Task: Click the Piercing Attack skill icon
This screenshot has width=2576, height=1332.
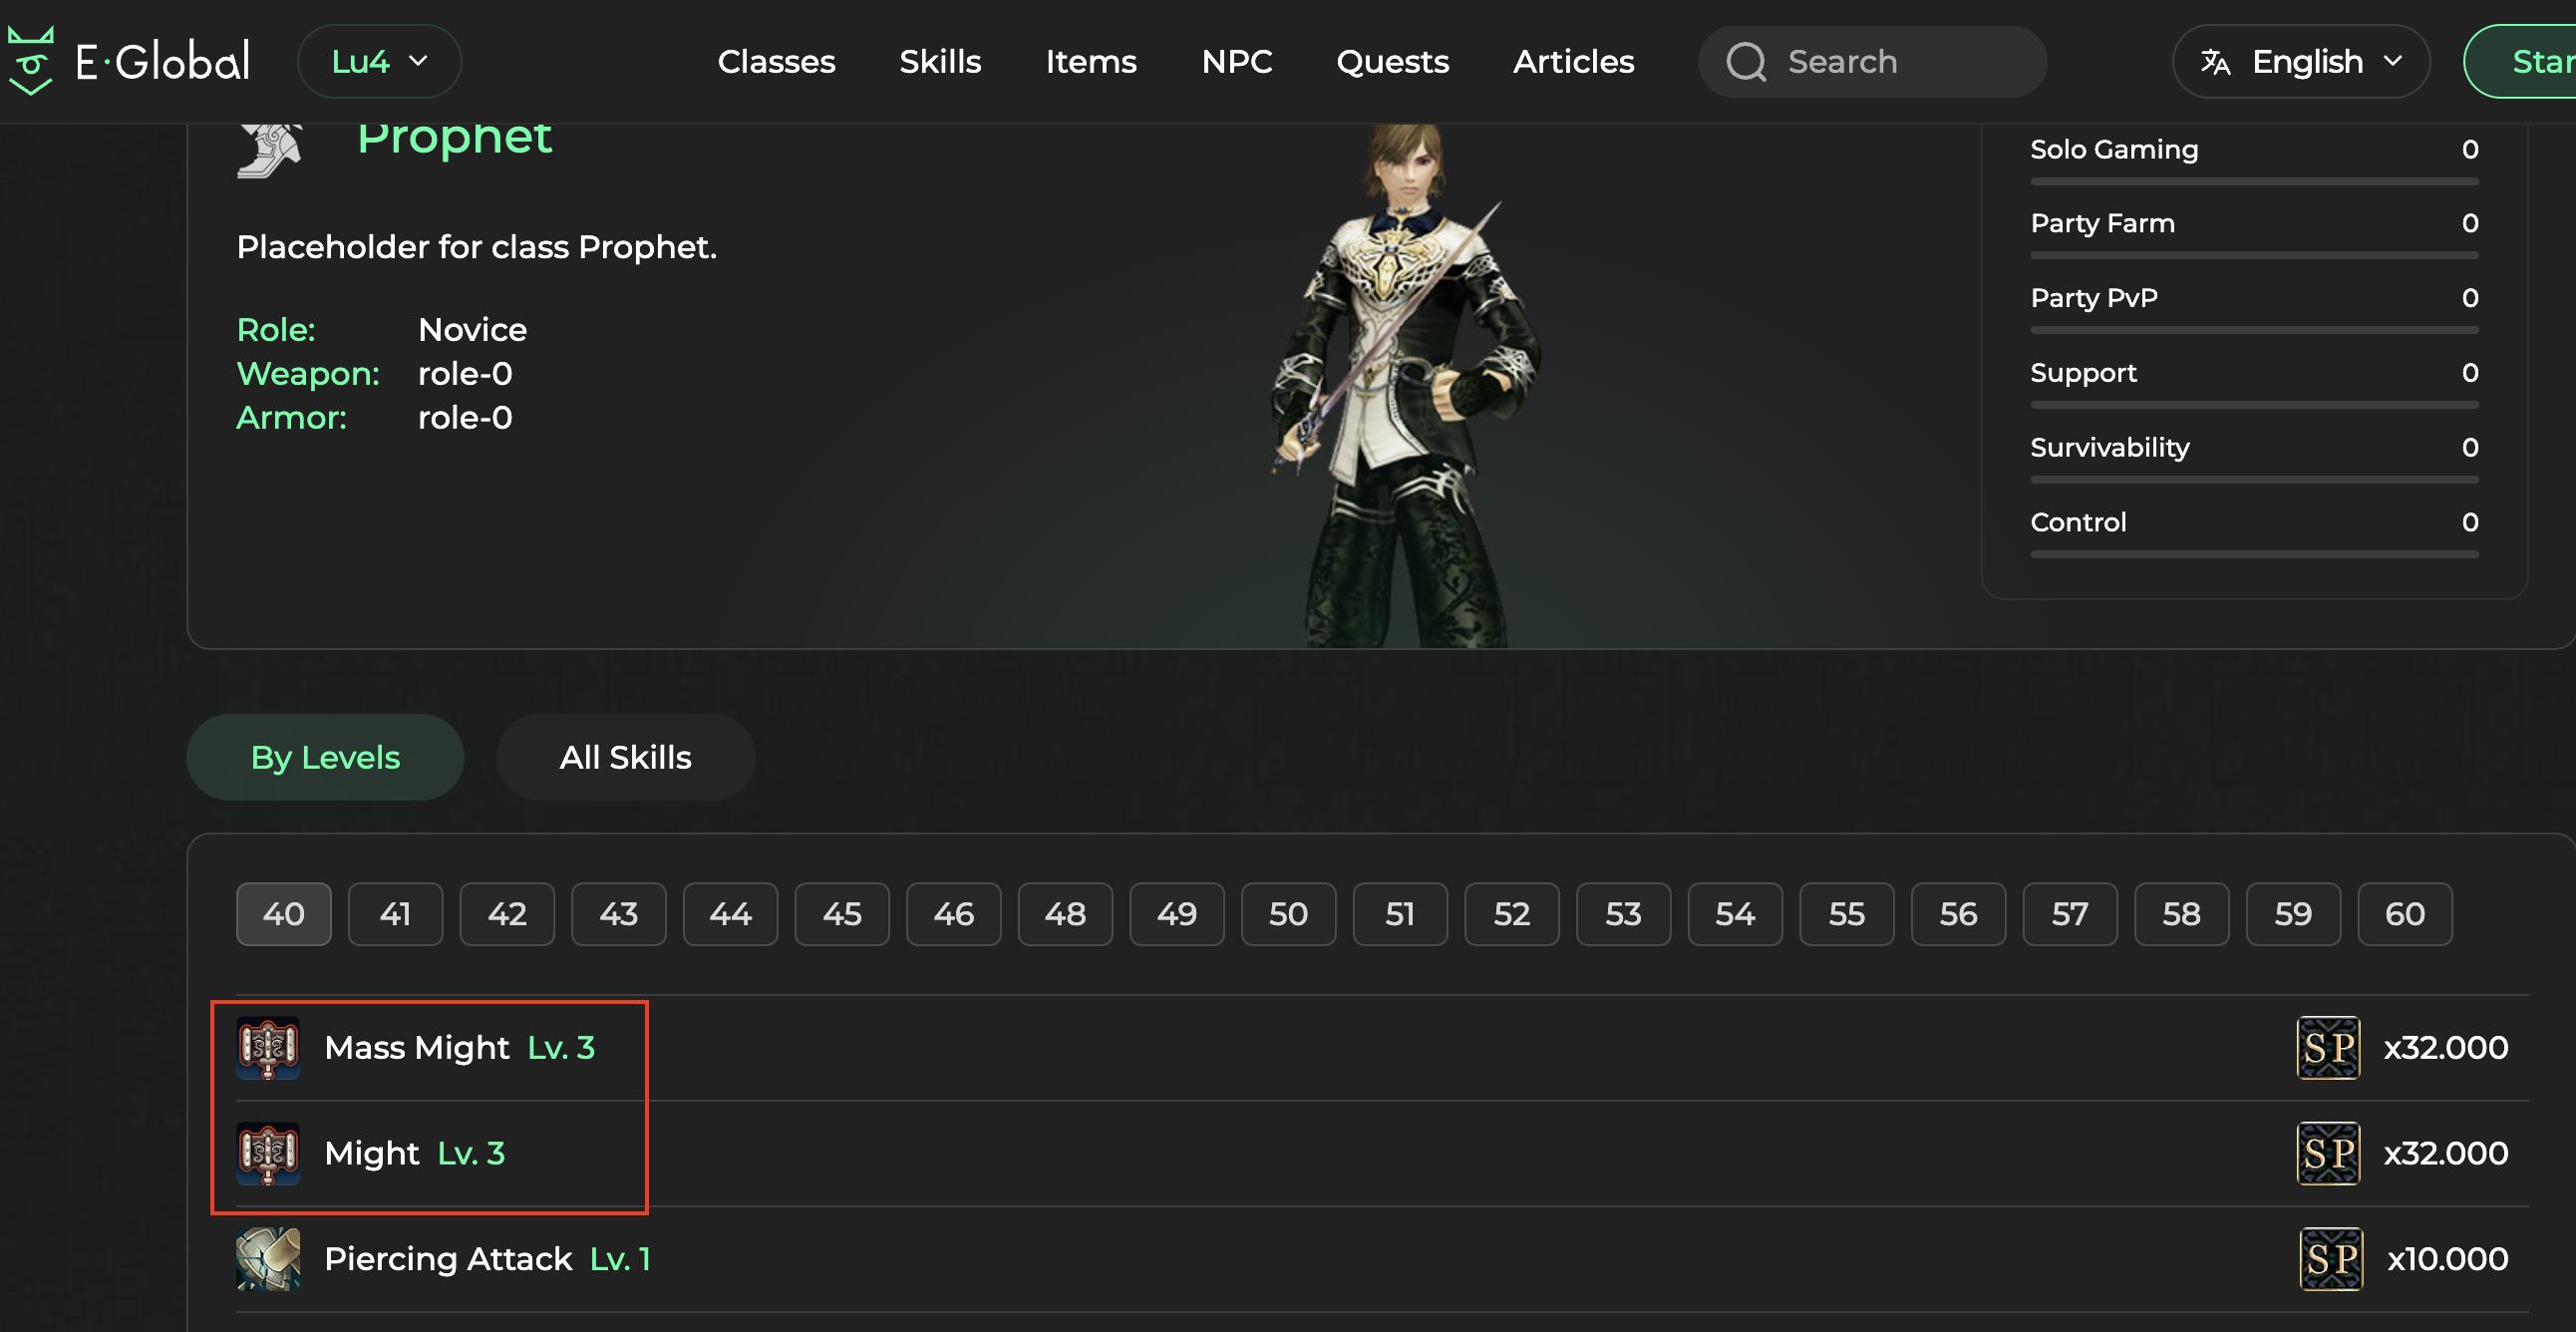Action: pyautogui.click(x=268, y=1258)
